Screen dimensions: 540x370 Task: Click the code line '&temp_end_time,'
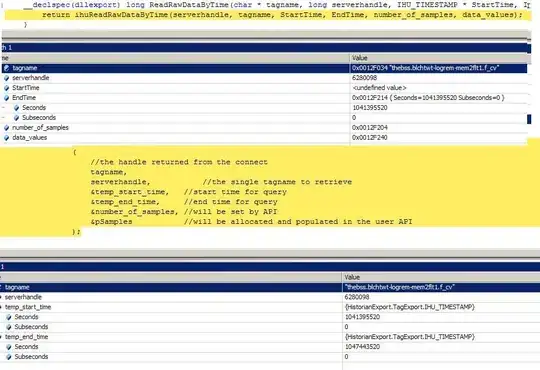[x=125, y=202]
